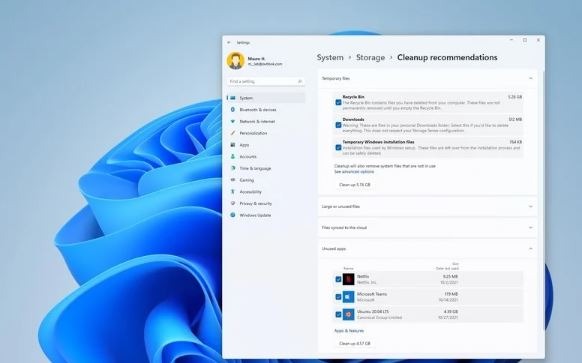Image resolution: width=582 pixels, height=363 pixels.
Task: Click the Microsoft Teams app icon
Action: pyautogui.click(x=349, y=297)
